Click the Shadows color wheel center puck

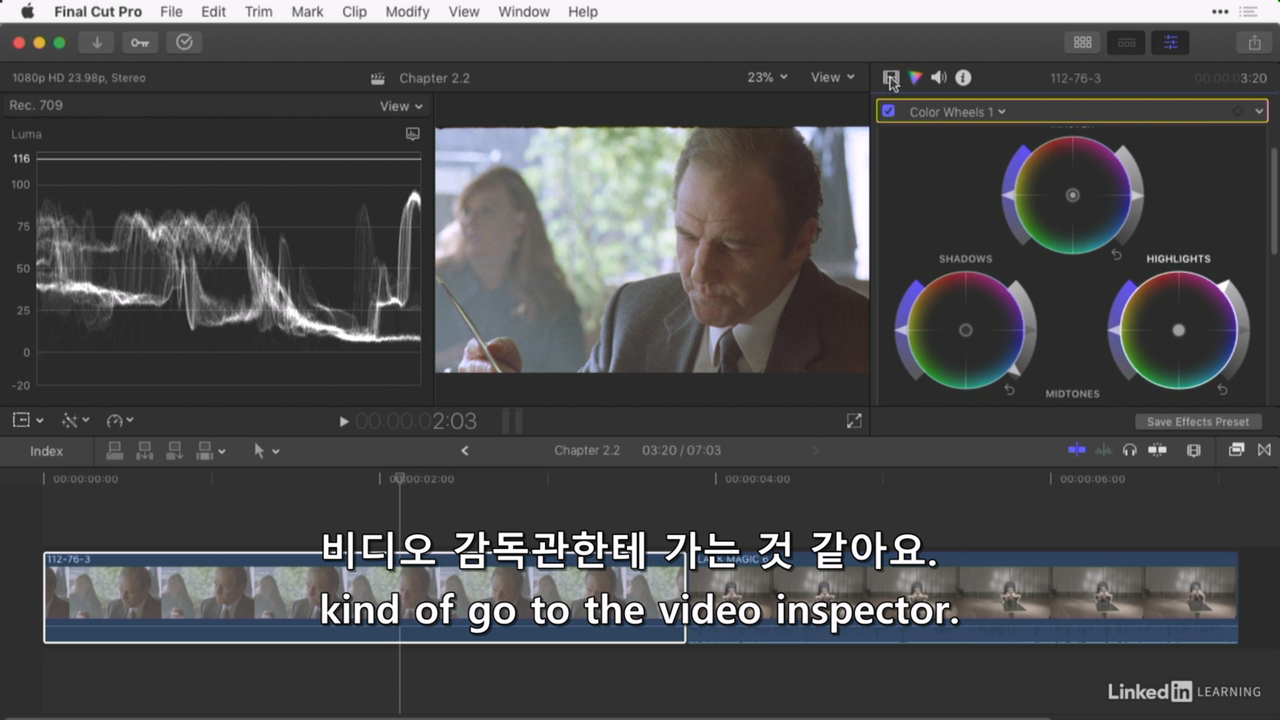click(965, 330)
